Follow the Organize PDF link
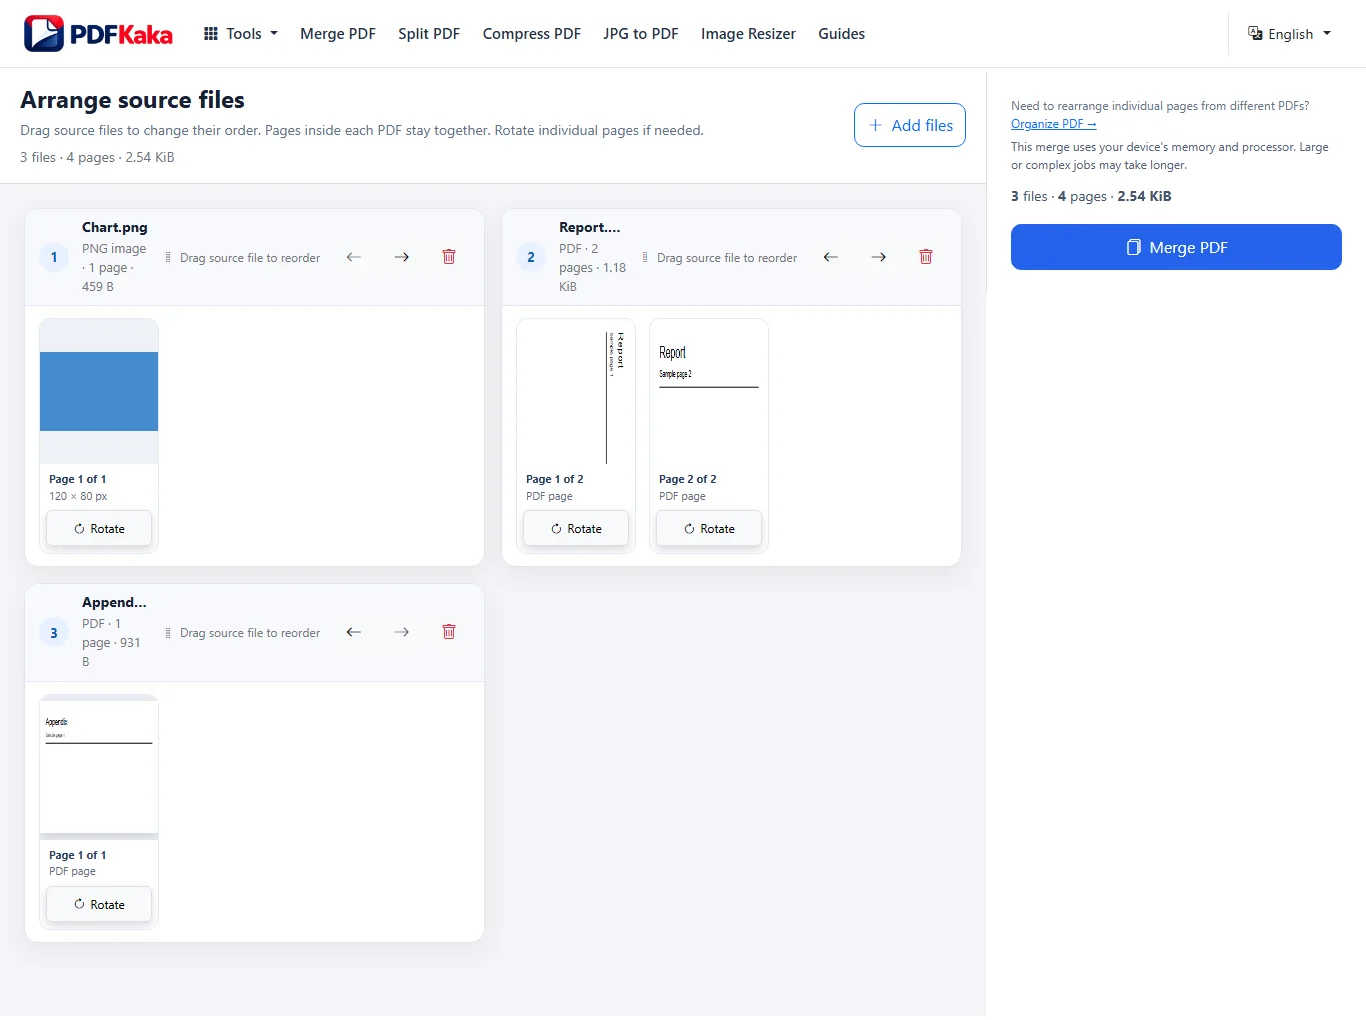 [x=1053, y=124]
